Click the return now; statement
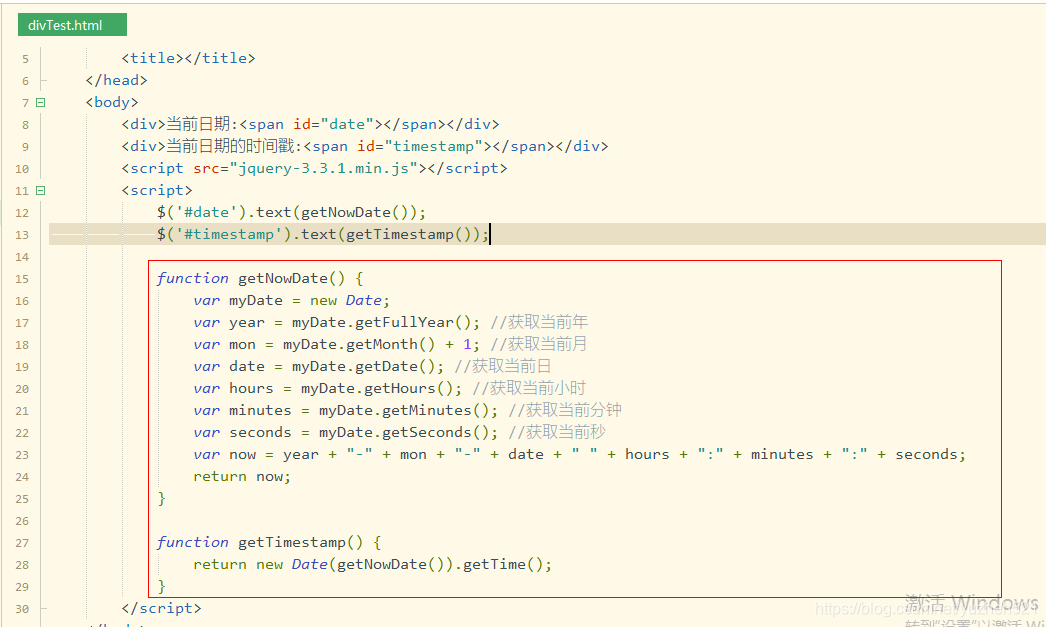The image size is (1046, 627). (x=242, y=476)
